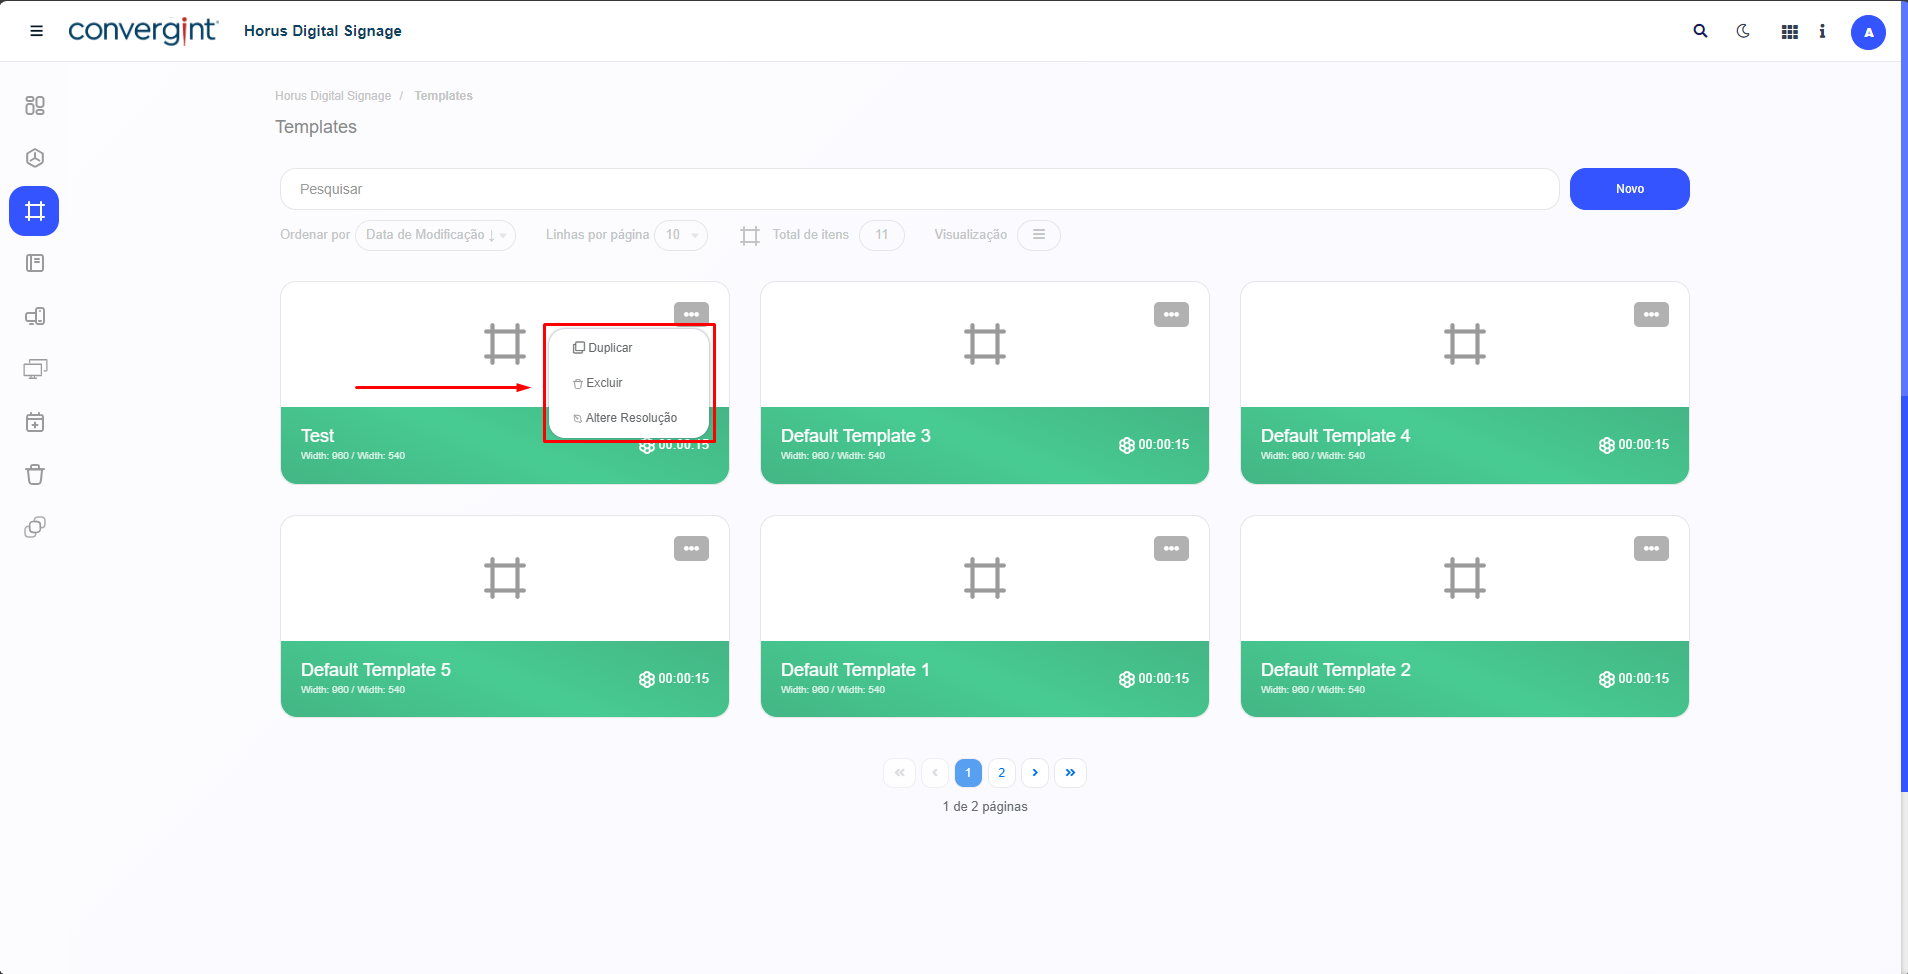Open the user avatar menu
Viewport: 1908px width, 974px height.
pos(1867,32)
